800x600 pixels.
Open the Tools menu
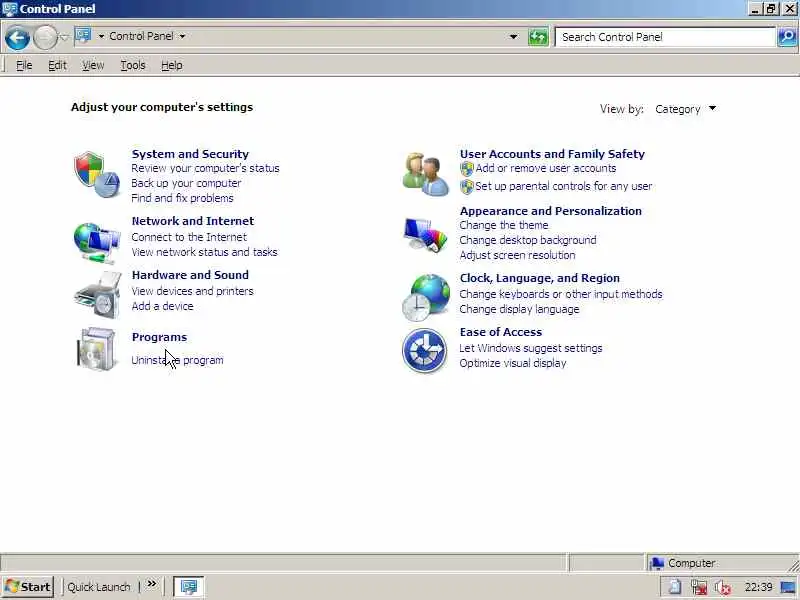point(133,65)
